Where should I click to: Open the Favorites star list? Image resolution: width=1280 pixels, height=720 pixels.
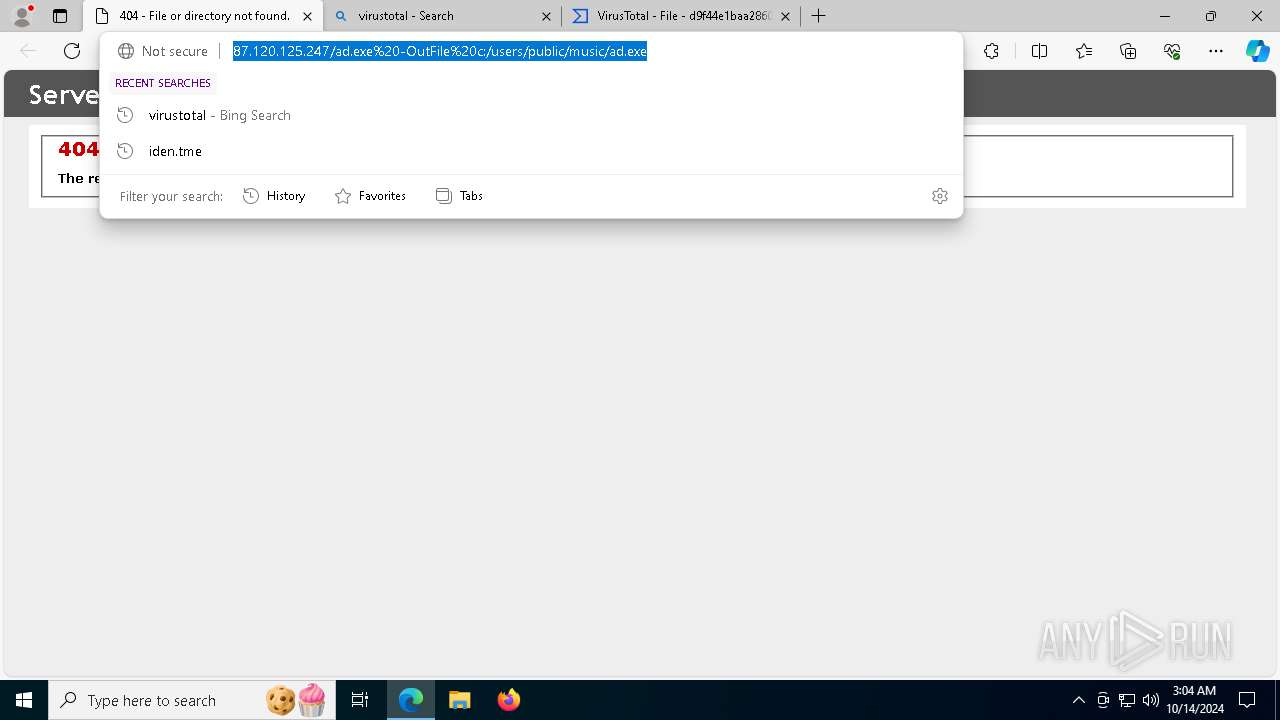coord(1084,51)
